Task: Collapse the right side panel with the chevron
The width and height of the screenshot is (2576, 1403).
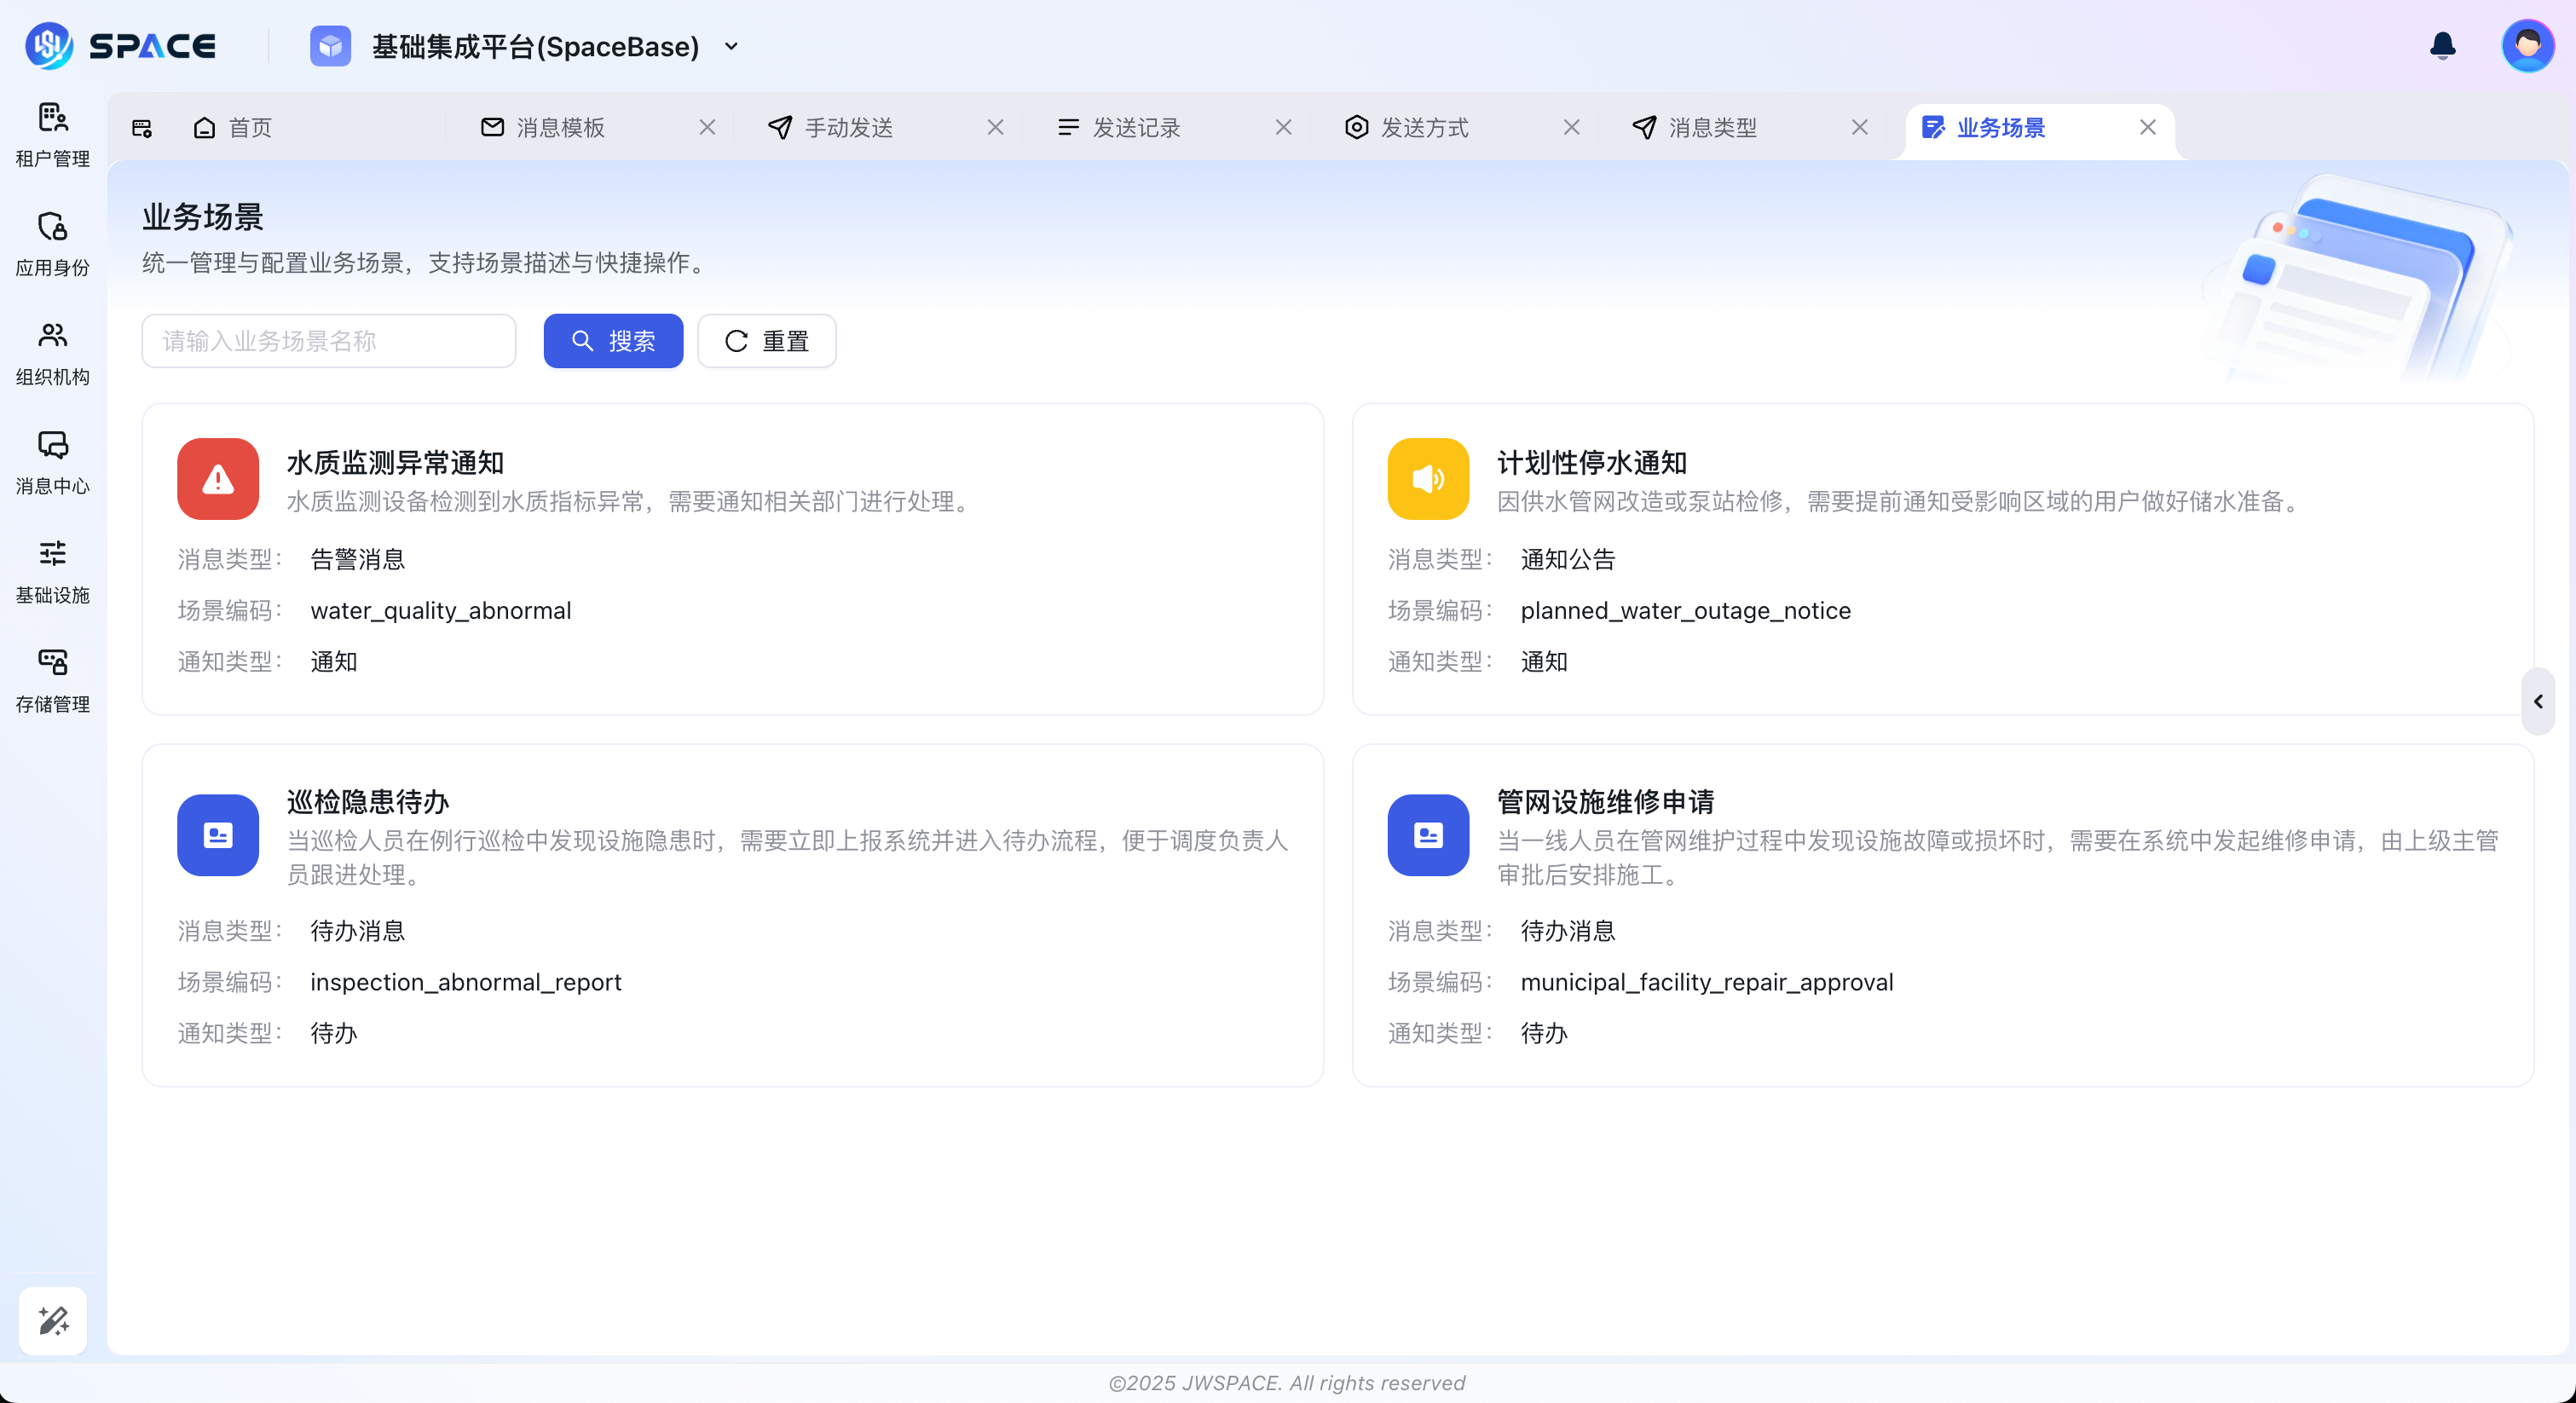Action: [x=2538, y=701]
